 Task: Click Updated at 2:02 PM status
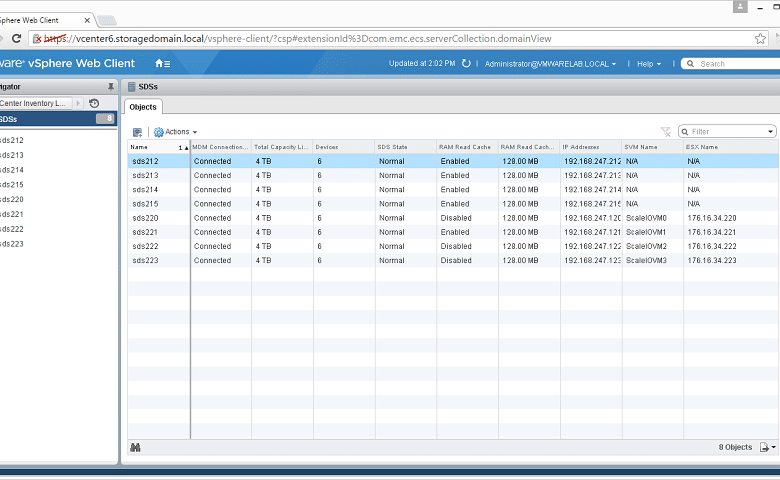tap(422, 64)
